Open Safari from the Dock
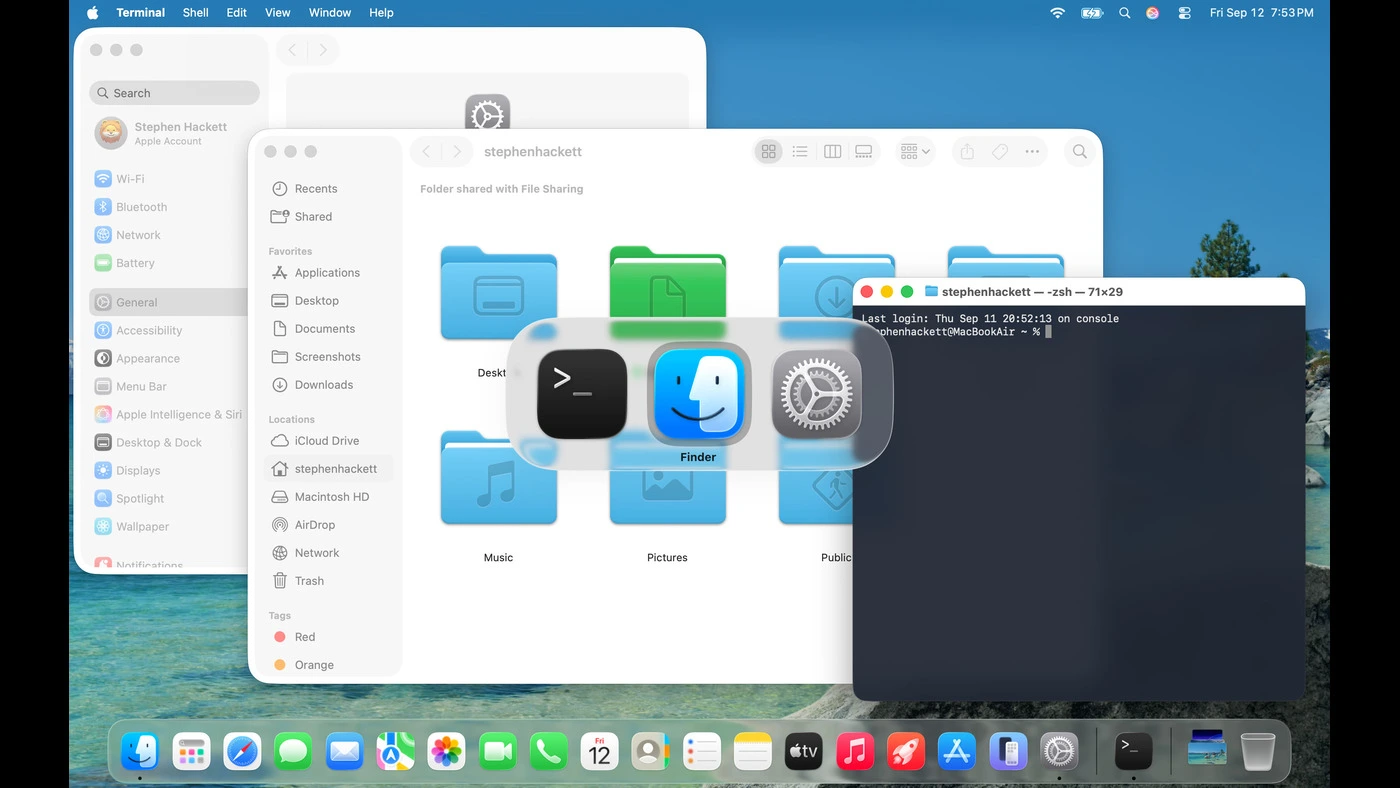Viewport: 1400px width, 788px height. coord(242,751)
